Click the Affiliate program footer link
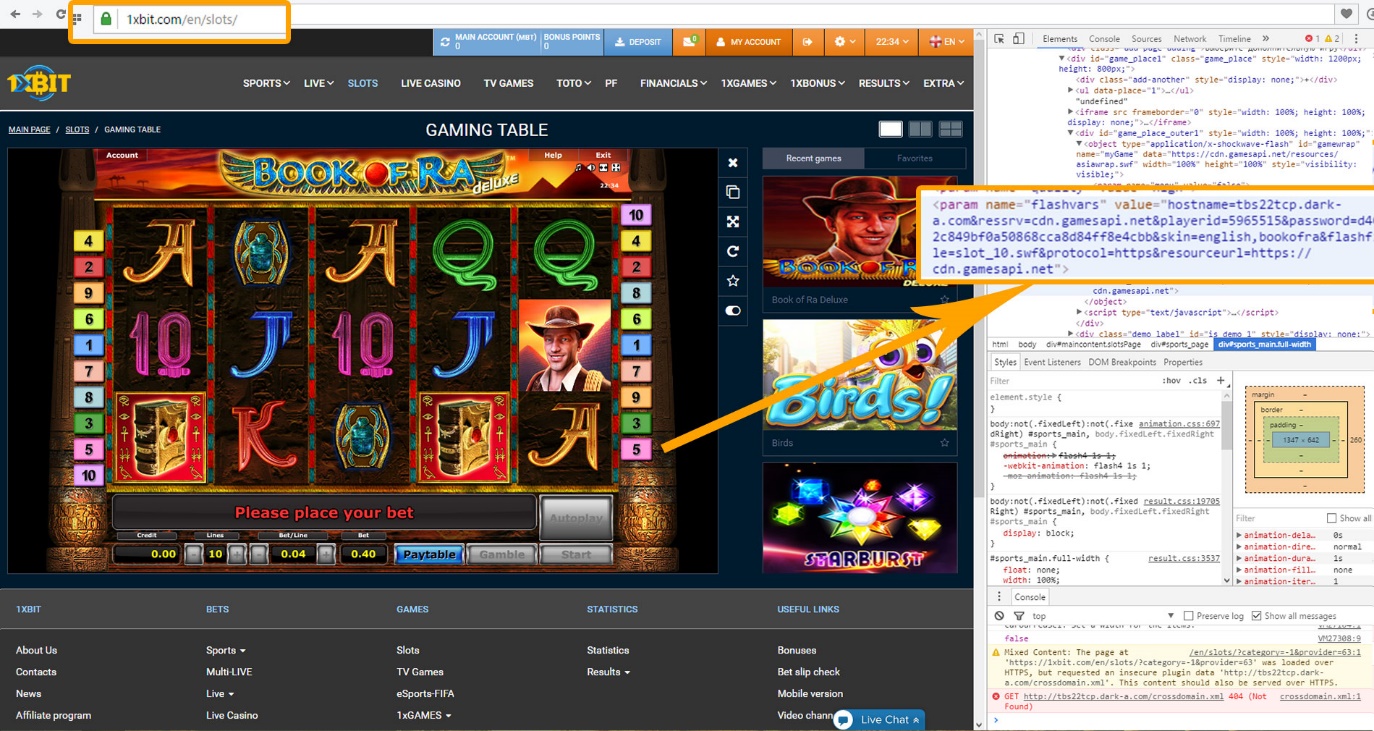The width and height of the screenshot is (1374, 731). (53, 715)
